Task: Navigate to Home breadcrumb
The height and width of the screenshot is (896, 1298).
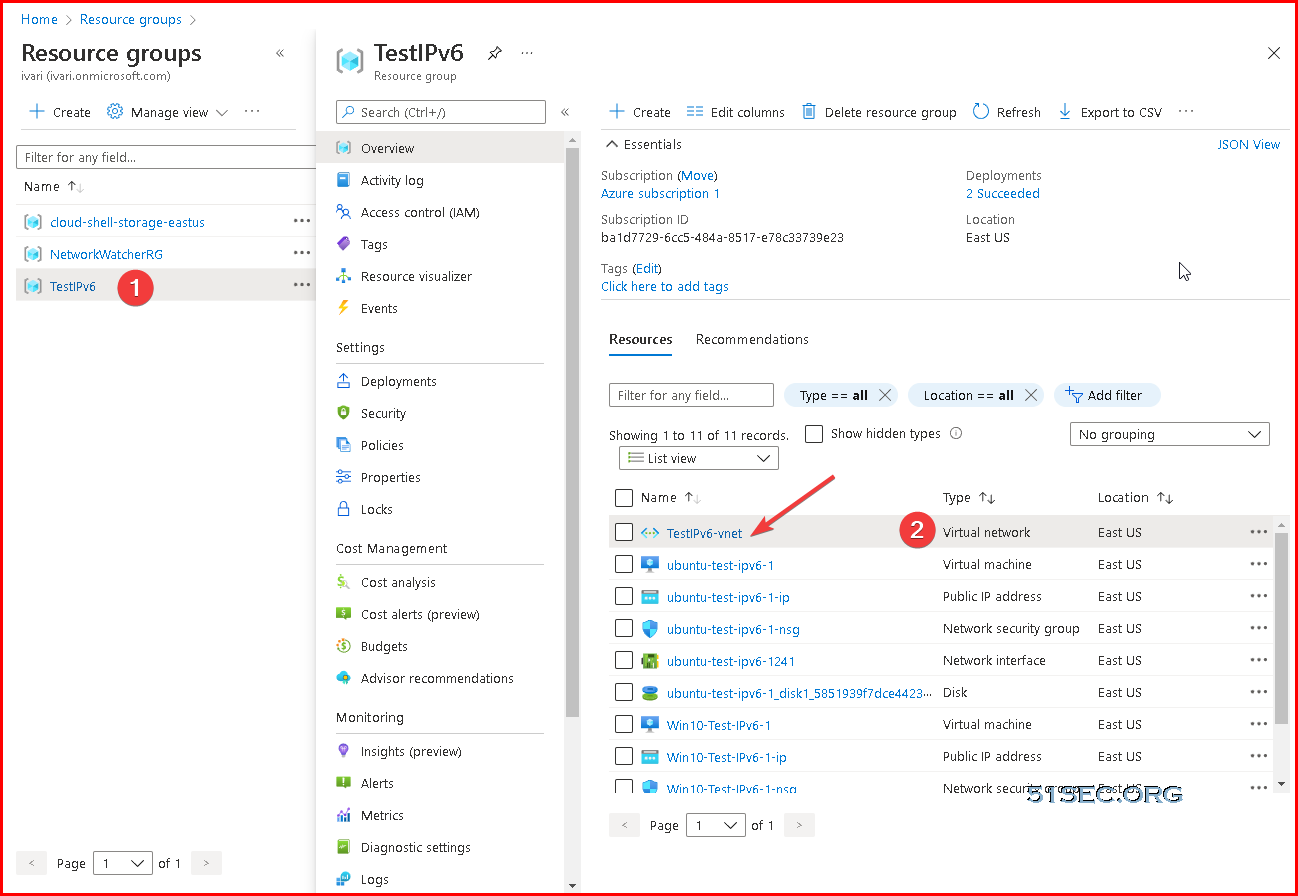Action: point(39,19)
